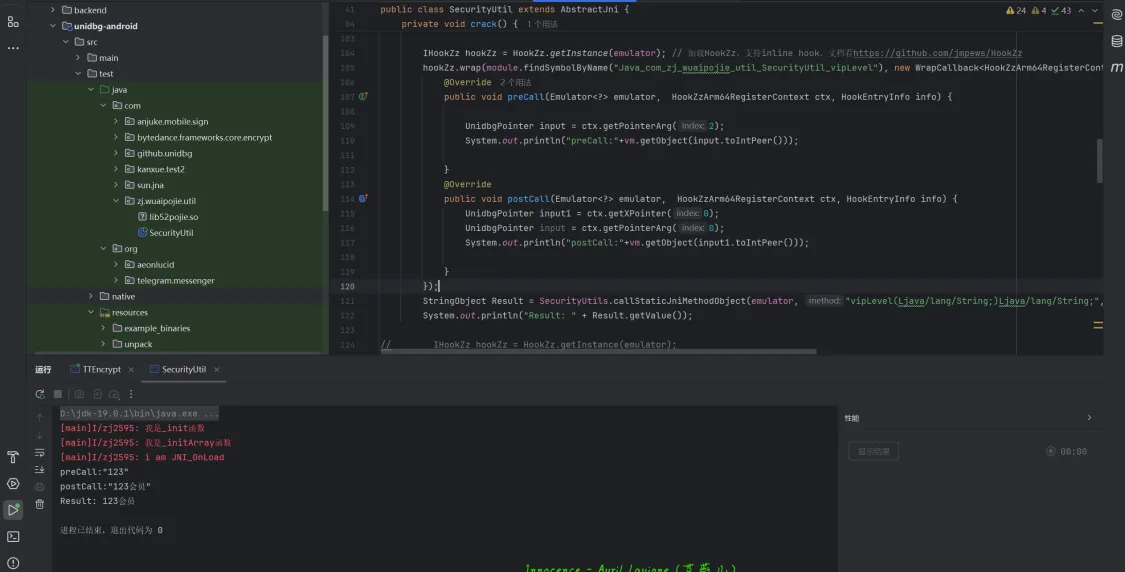Open the Build hammer tool window
1125x572 pixels.
13,457
